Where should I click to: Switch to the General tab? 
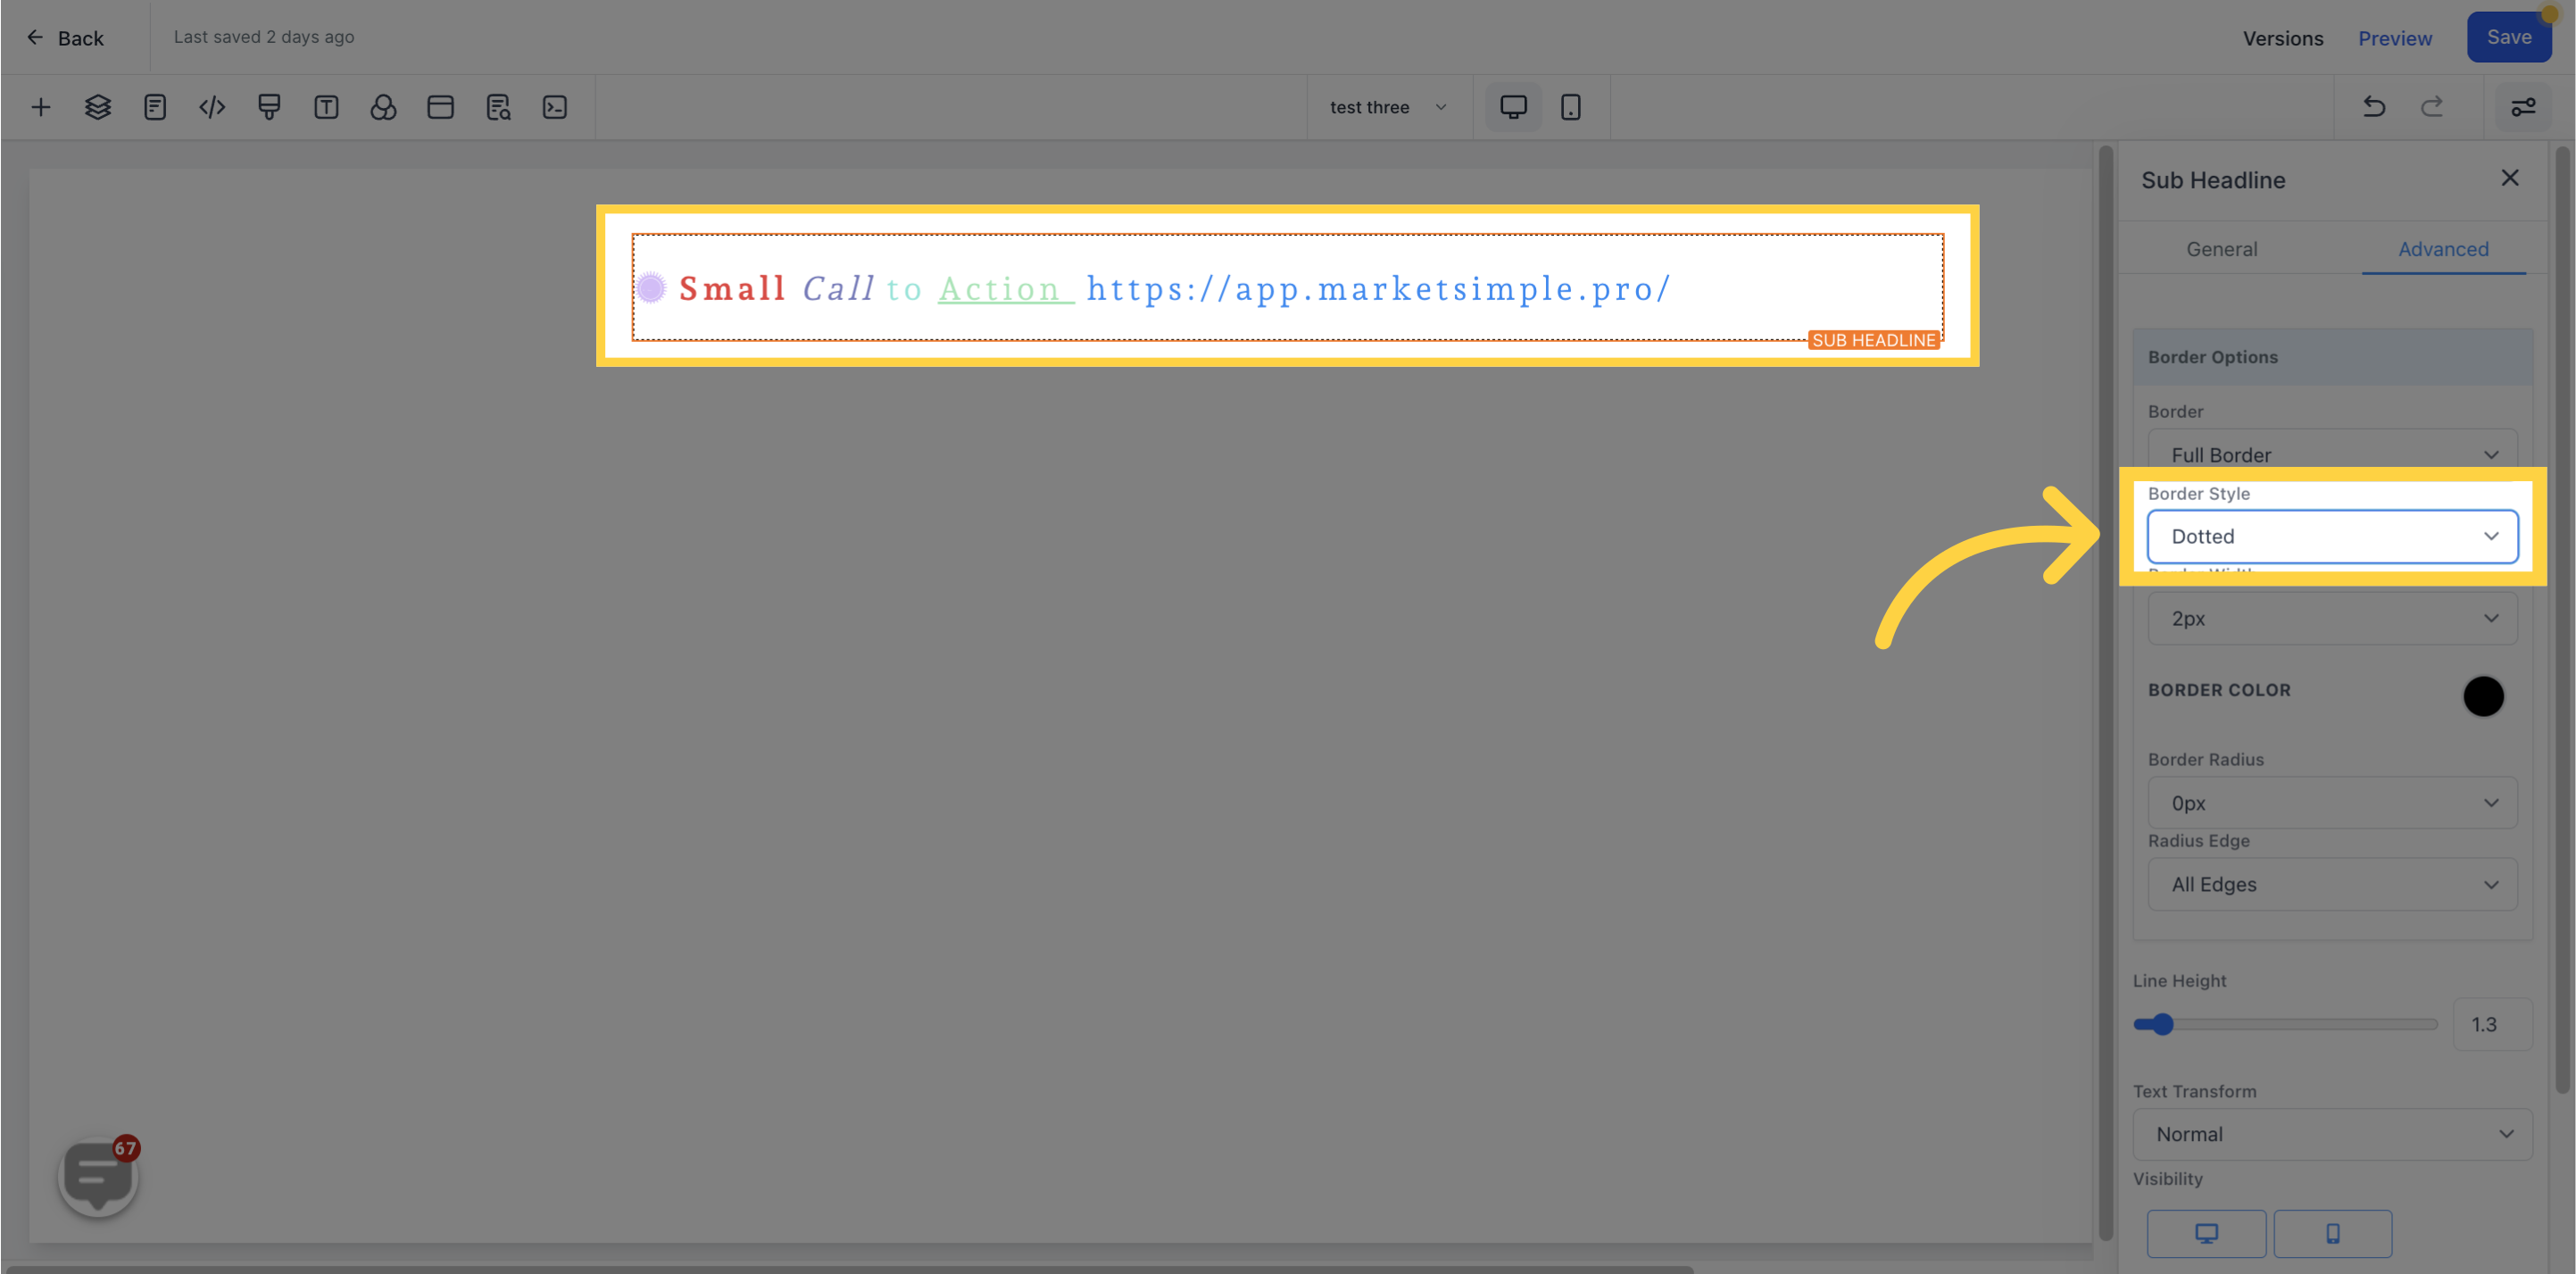pos(2223,248)
